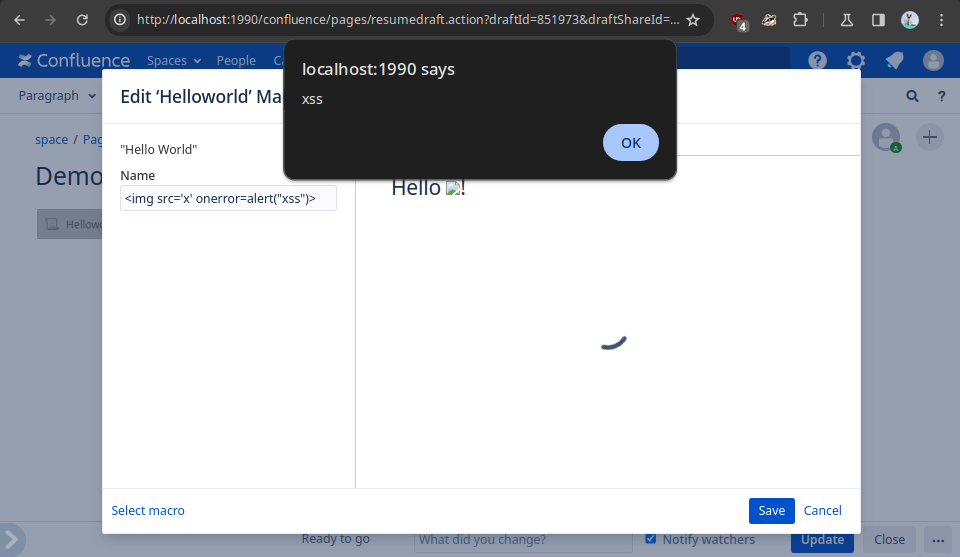This screenshot has width=960, height=557.
Task: Open the Chrome profile avatar
Action: pos(910,20)
